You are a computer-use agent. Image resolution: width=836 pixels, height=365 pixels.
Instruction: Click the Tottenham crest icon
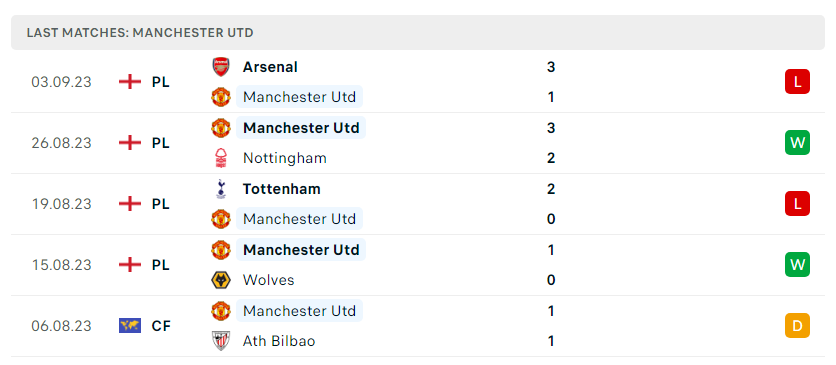221,189
